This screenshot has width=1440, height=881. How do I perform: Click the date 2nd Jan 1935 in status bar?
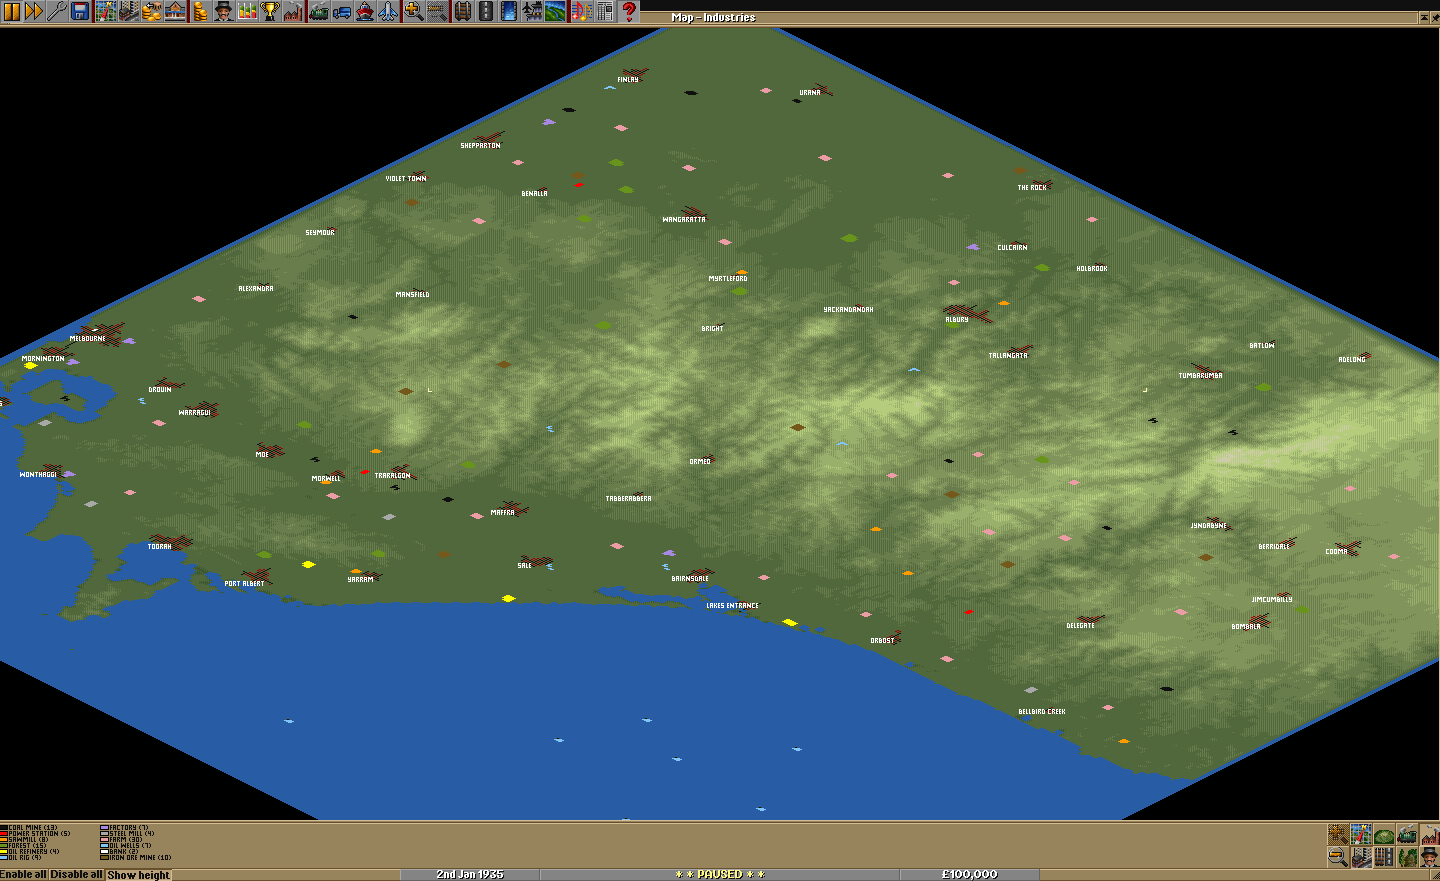coord(470,874)
